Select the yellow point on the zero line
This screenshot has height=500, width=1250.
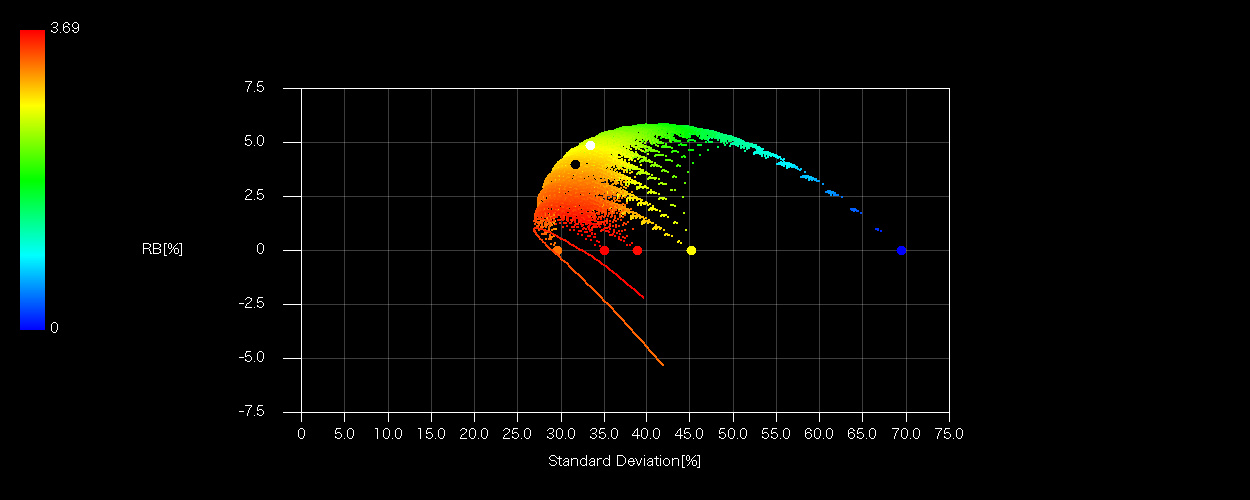click(x=691, y=250)
